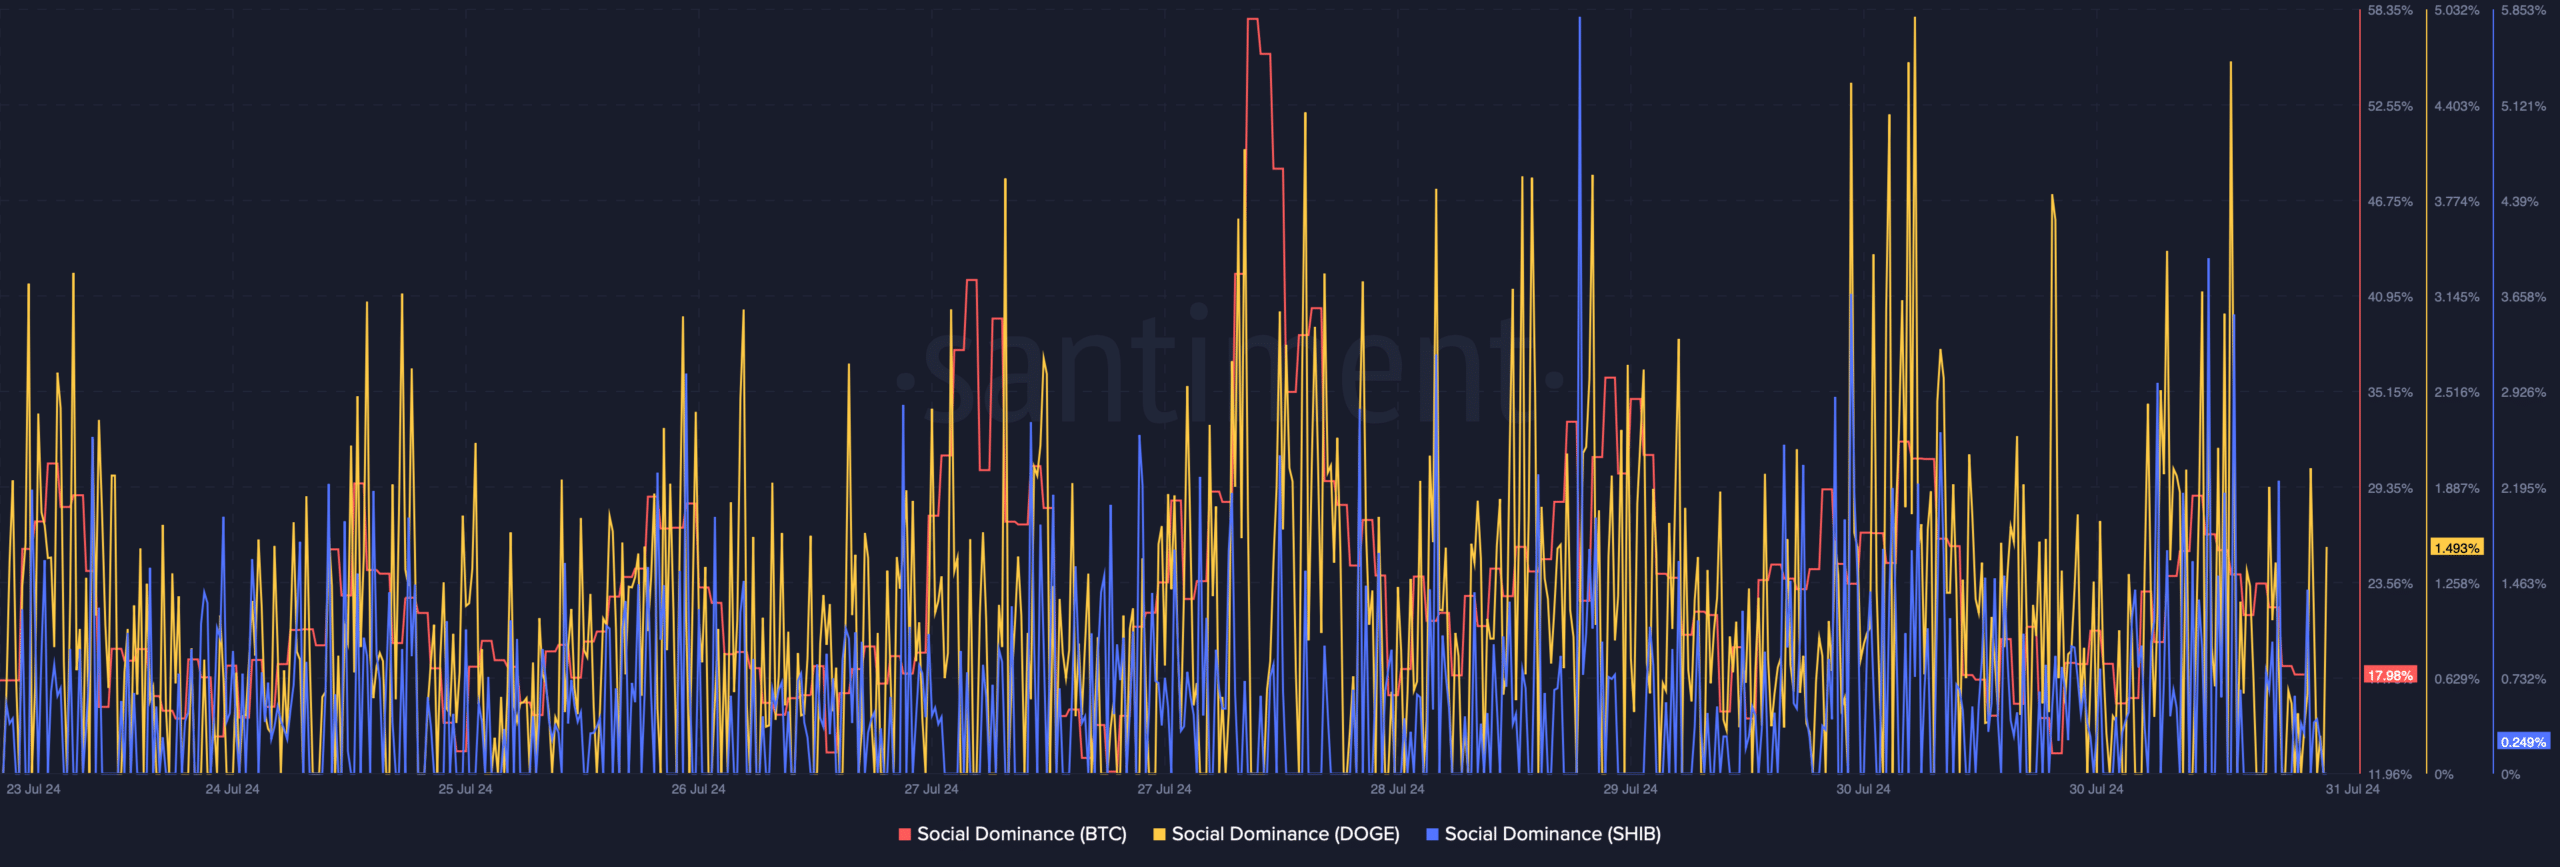The height and width of the screenshot is (867, 2560).
Task: Click the 11.96% BTC axis minimum
Action: tap(2390, 774)
